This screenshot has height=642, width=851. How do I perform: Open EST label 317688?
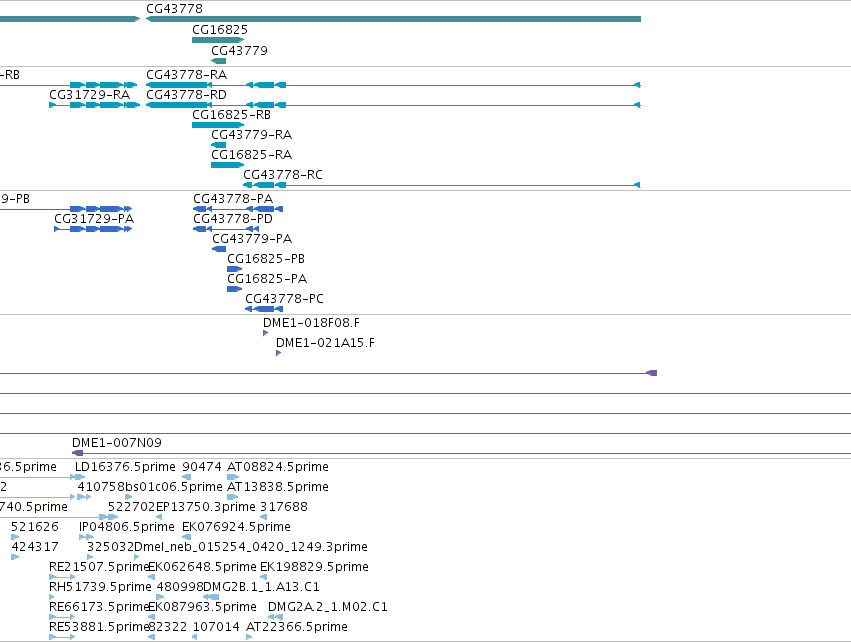pos(284,507)
